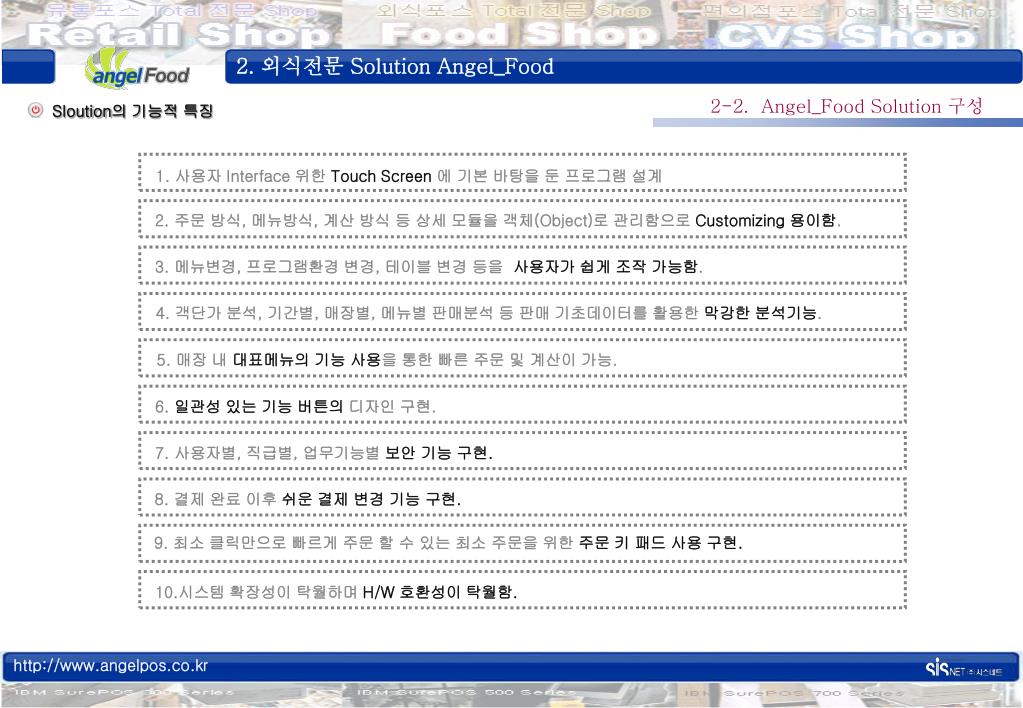Click subtitle '2-2. Angel_Food Solution 구성'
1023x708 pixels.
tap(846, 106)
